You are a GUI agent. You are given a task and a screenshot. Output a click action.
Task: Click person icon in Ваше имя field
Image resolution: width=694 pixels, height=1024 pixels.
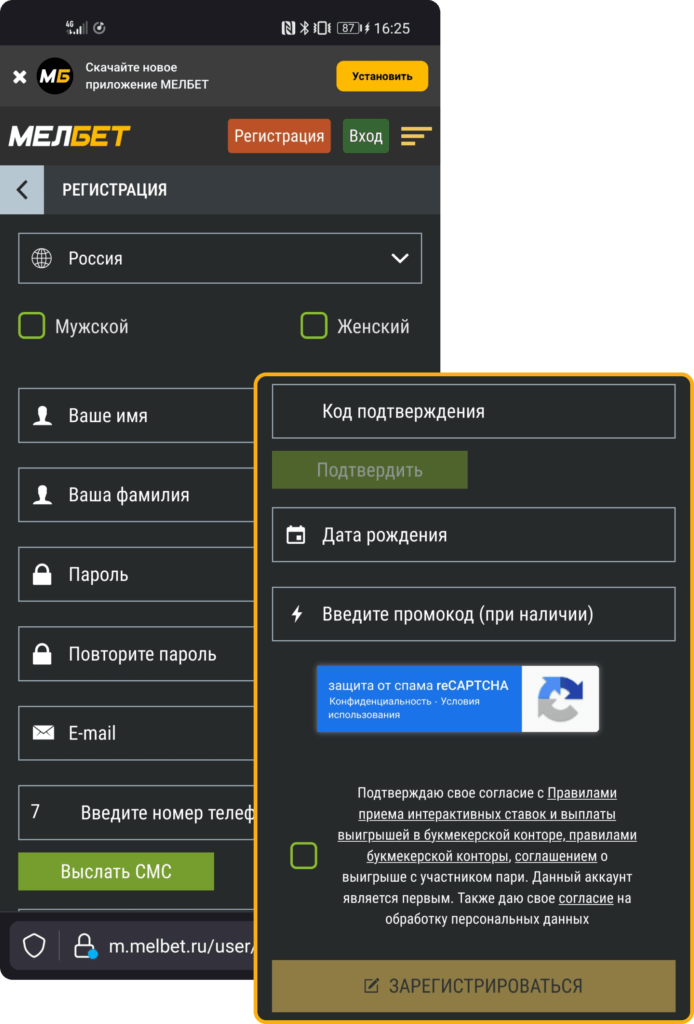pos(42,415)
